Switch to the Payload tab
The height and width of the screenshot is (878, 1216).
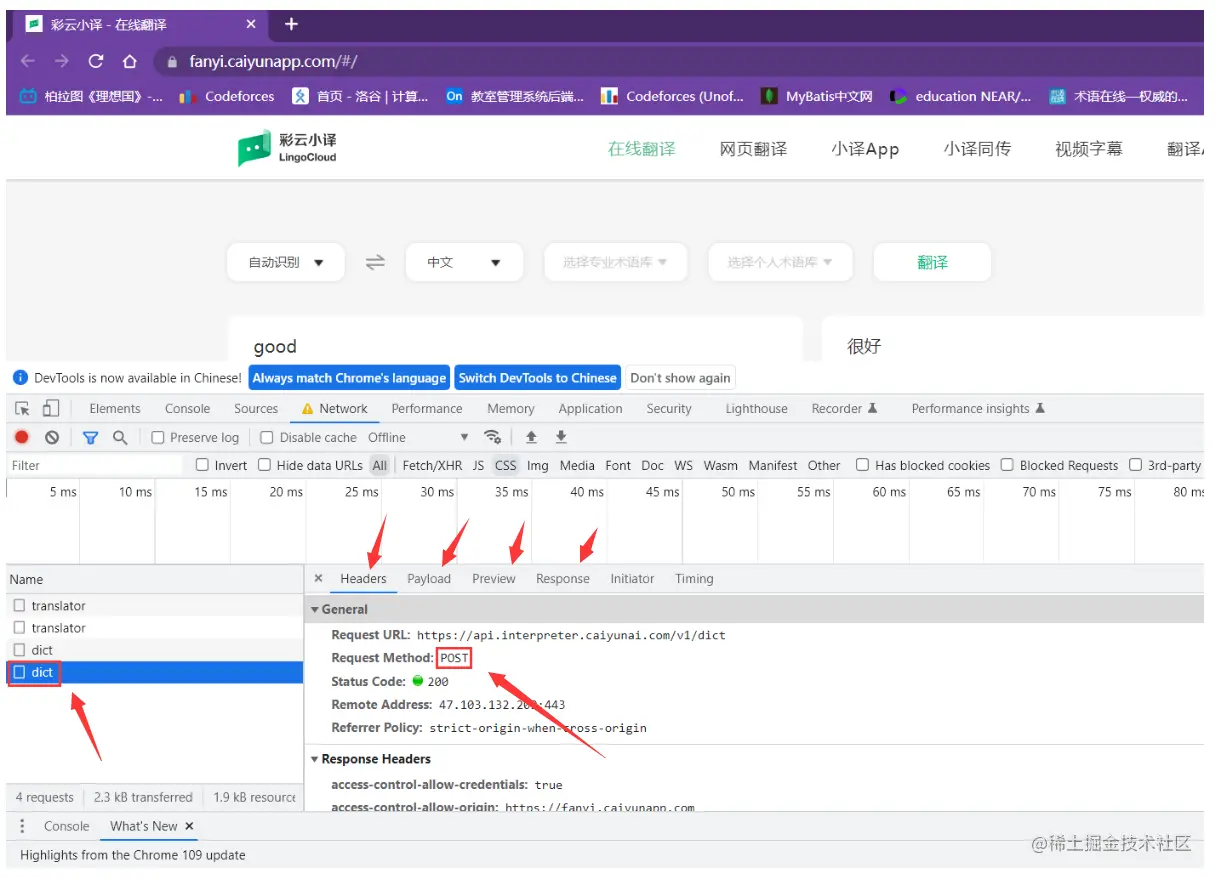429,578
